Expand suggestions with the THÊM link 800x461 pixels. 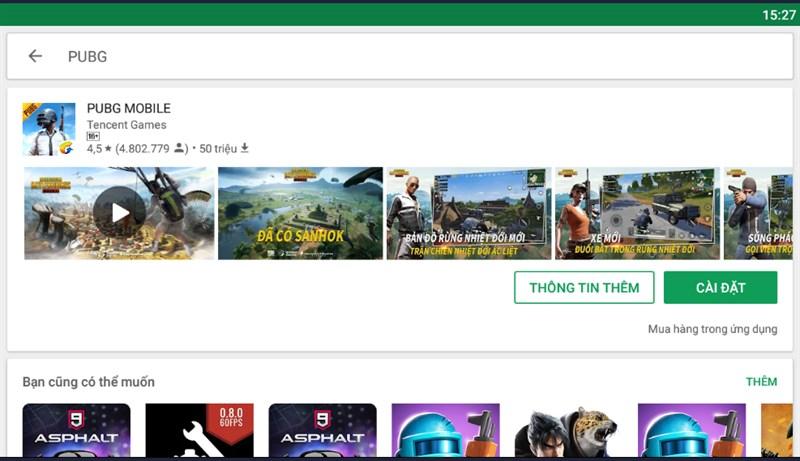point(760,382)
